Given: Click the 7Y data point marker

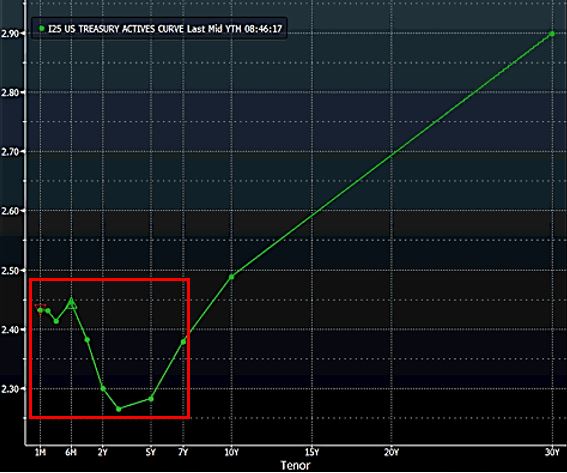Looking at the screenshot, I should point(183,341).
